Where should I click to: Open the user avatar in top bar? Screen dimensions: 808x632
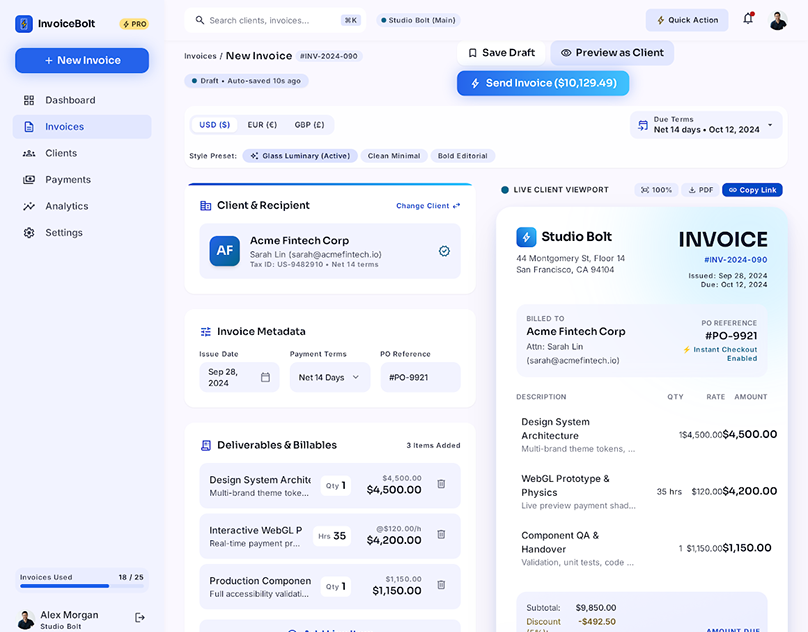[778, 20]
